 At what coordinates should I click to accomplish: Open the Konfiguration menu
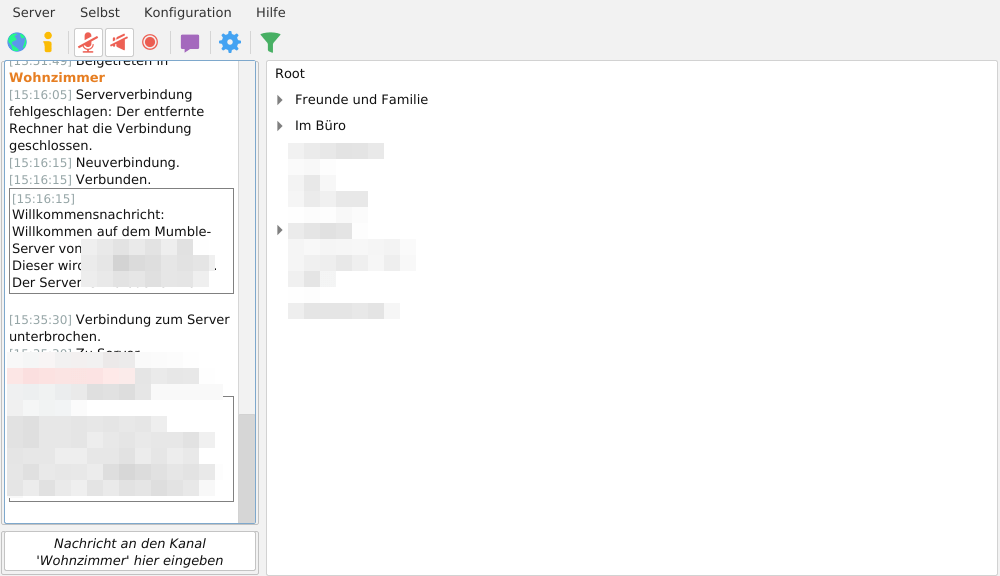[187, 12]
